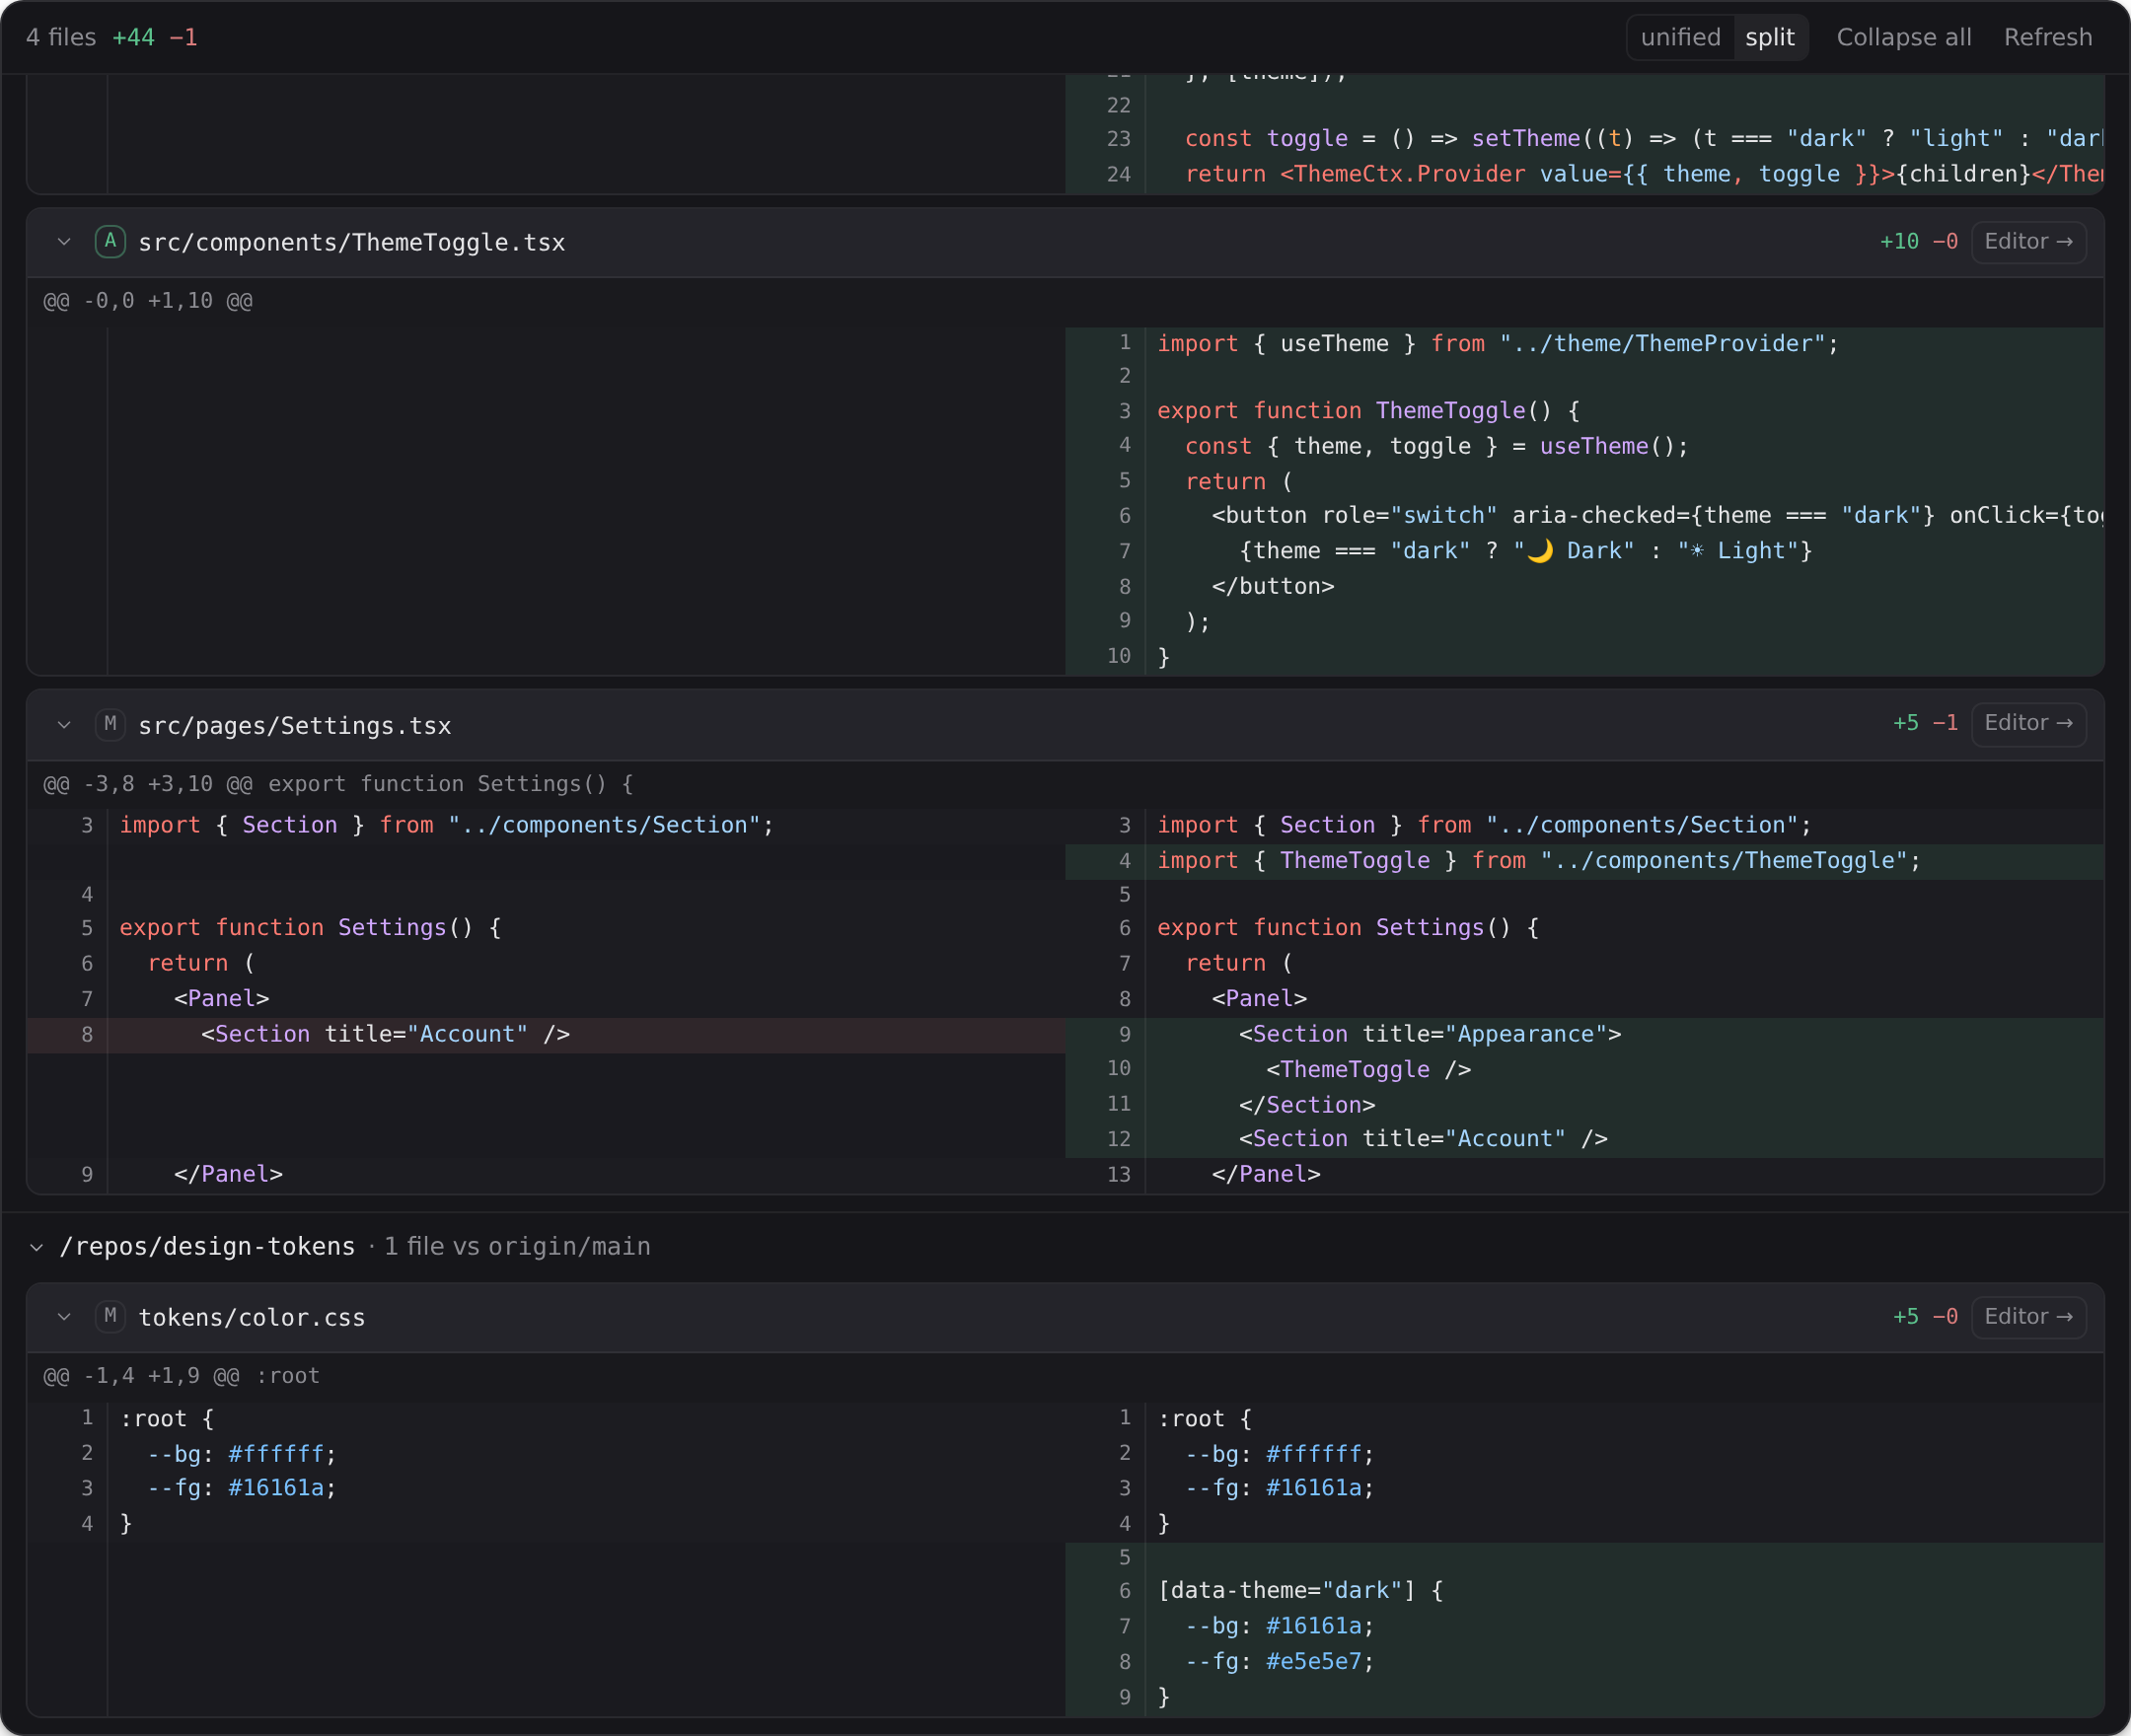
Task: Switch to unified diff view
Action: pyautogui.click(x=1680, y=38)
